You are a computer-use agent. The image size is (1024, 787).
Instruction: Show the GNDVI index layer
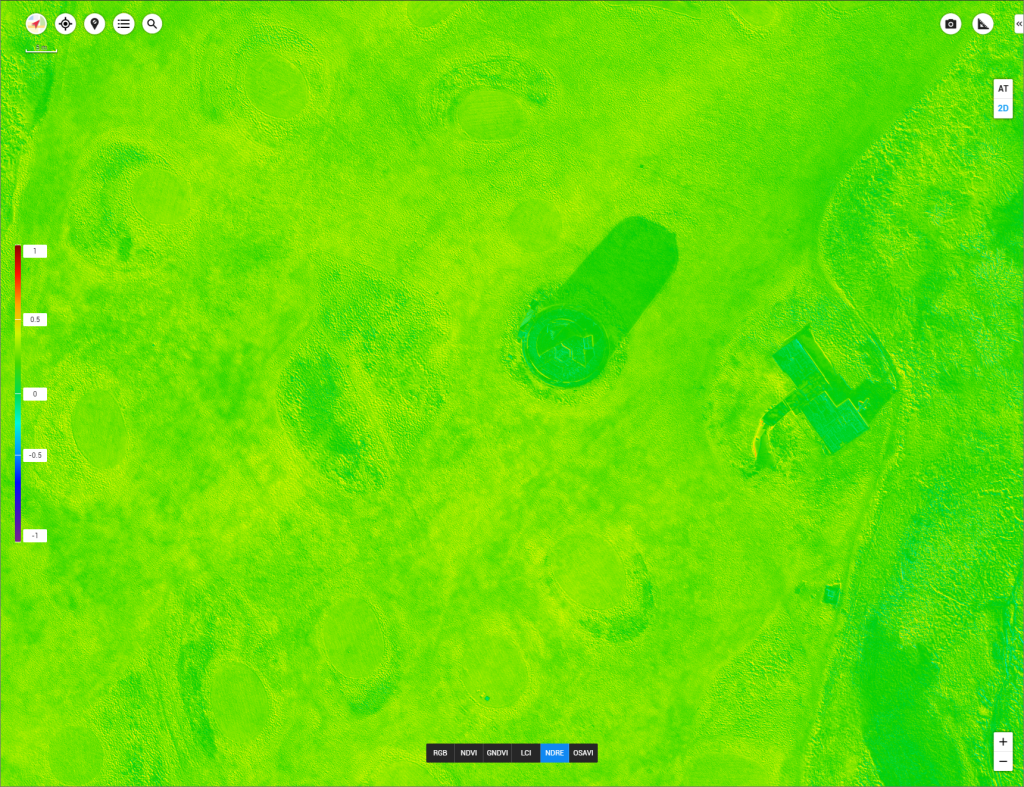497,753
